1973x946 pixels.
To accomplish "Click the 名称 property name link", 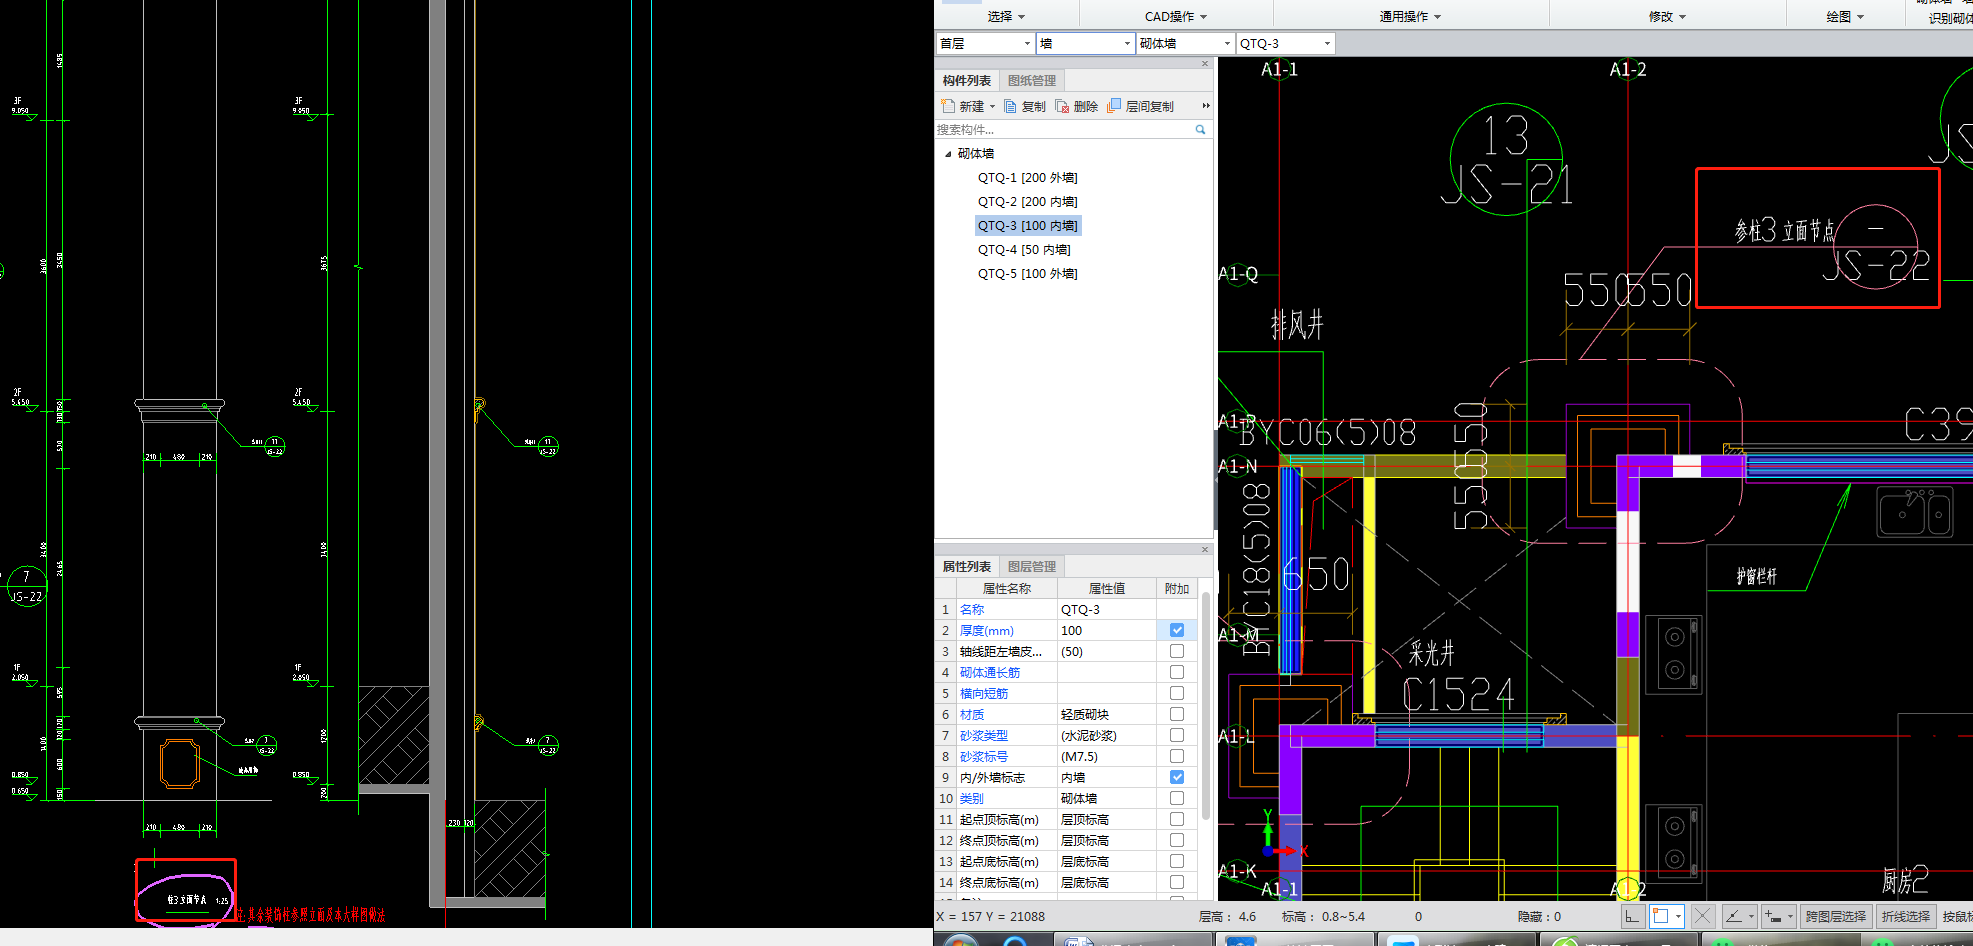I will (x=971, y=609).
